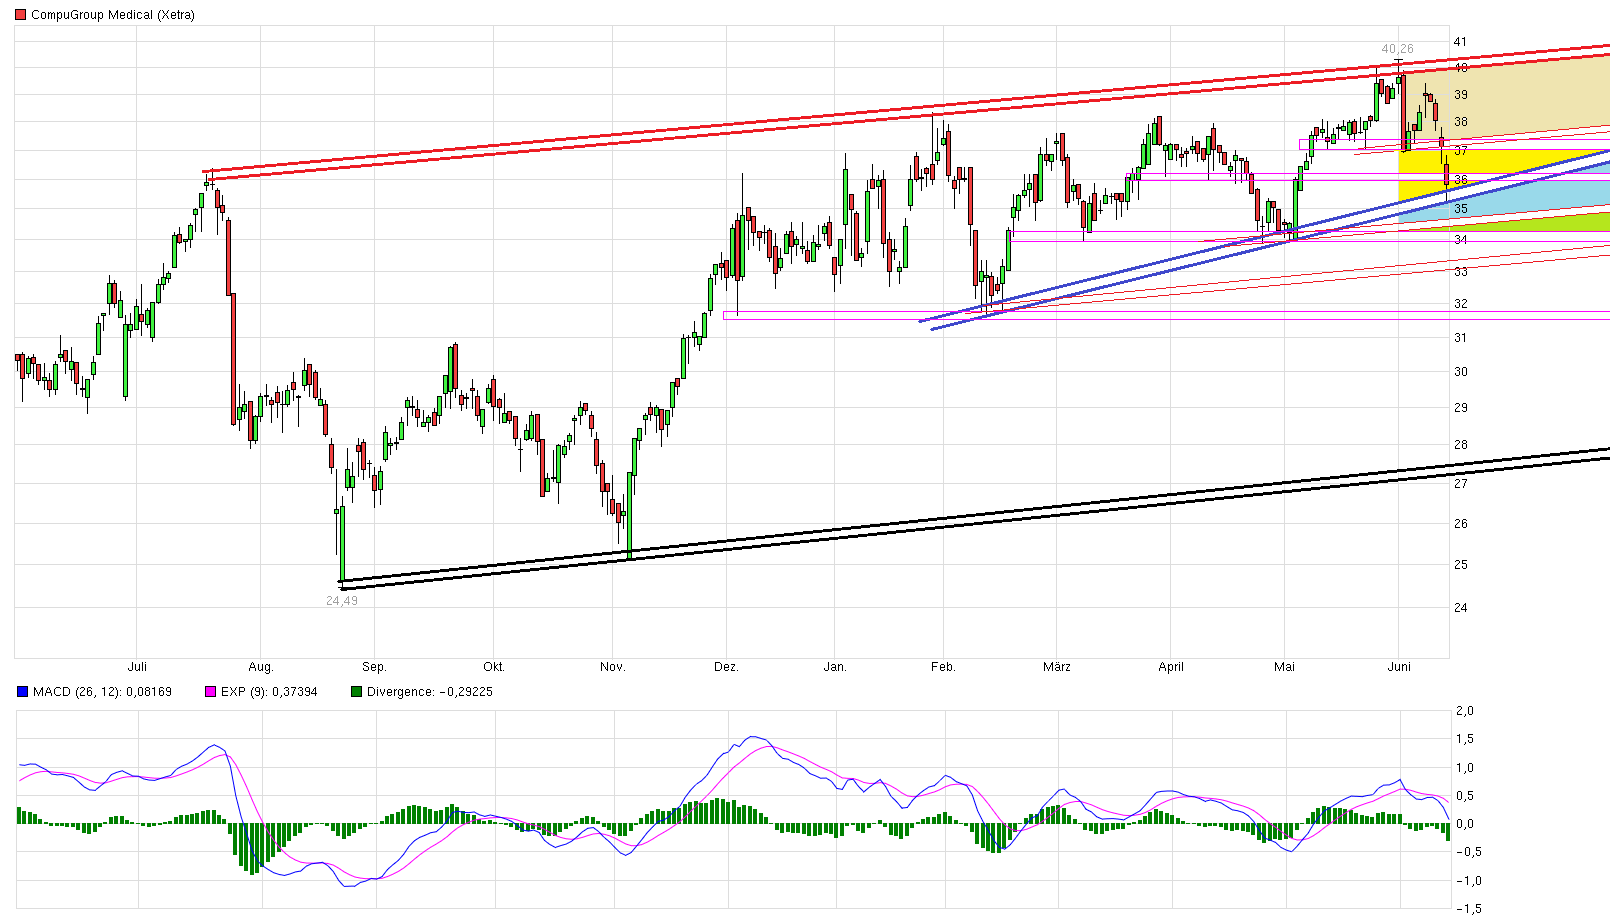
Task: Select the CompuGroup Medical (Xetra) title text
Action: click(x=113, y=15)
